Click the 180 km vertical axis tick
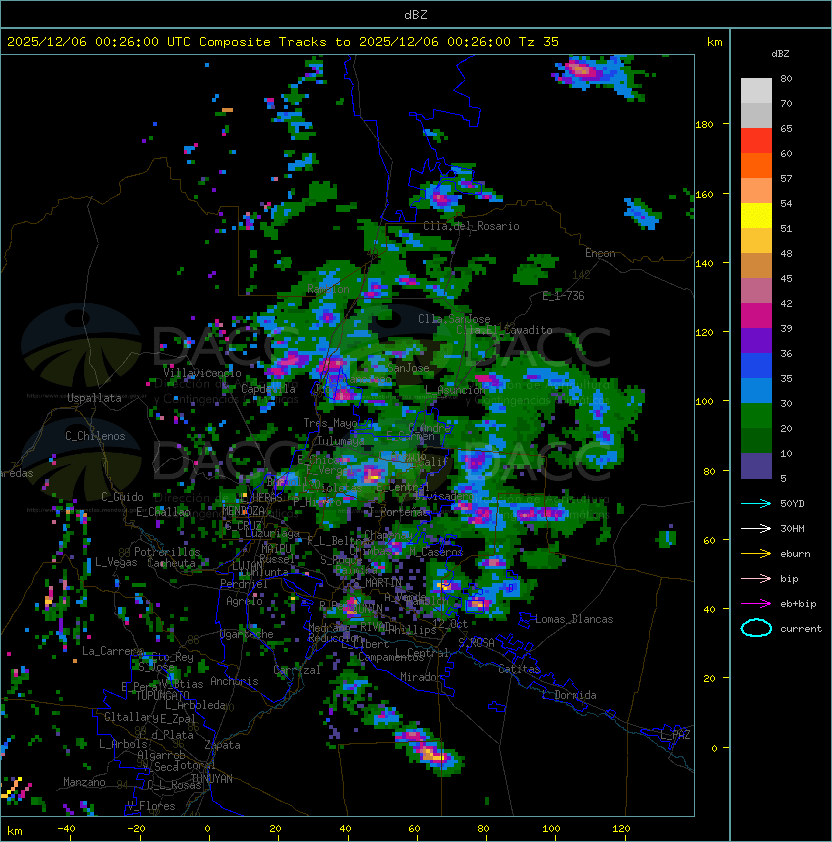The image size is (832, 842). [x=704, y=125]
